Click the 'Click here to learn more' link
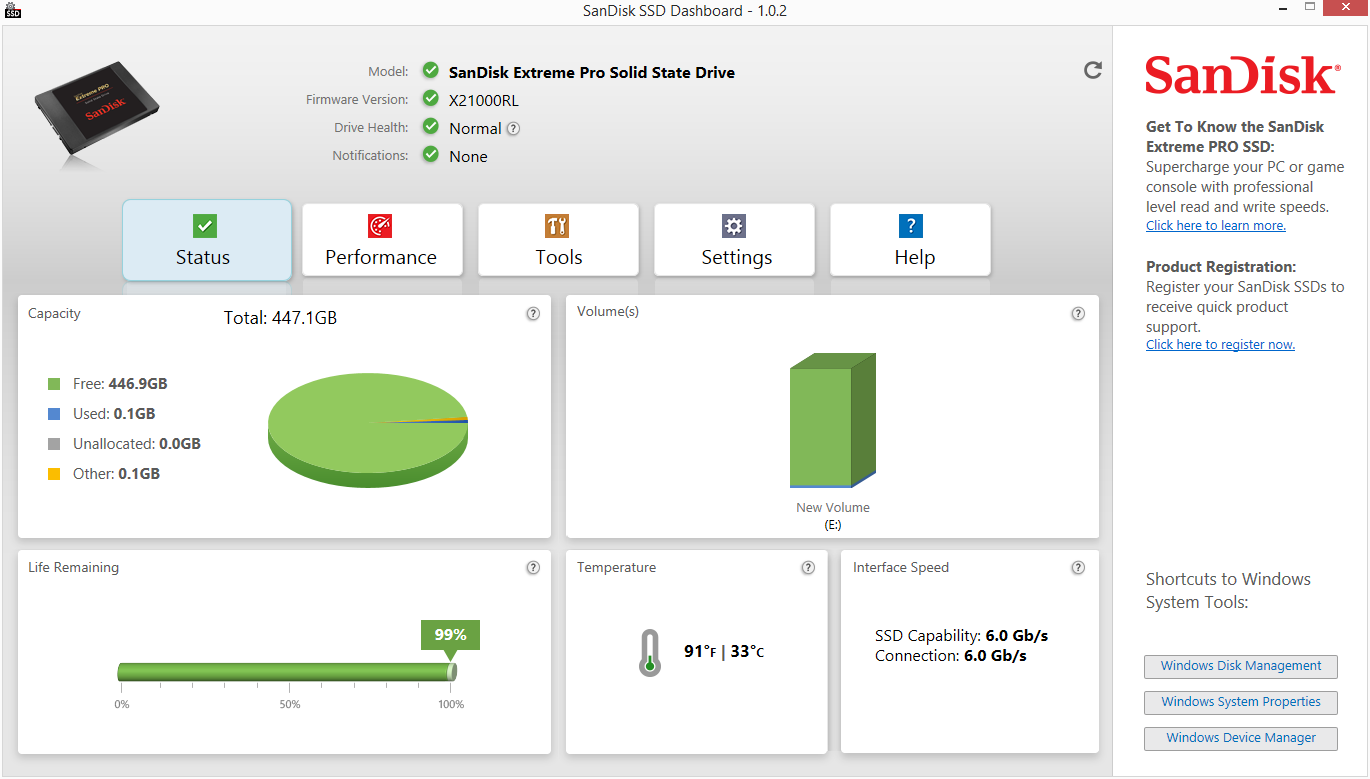The height and width of the screenshot is (779, 1370). [1216, 226]
